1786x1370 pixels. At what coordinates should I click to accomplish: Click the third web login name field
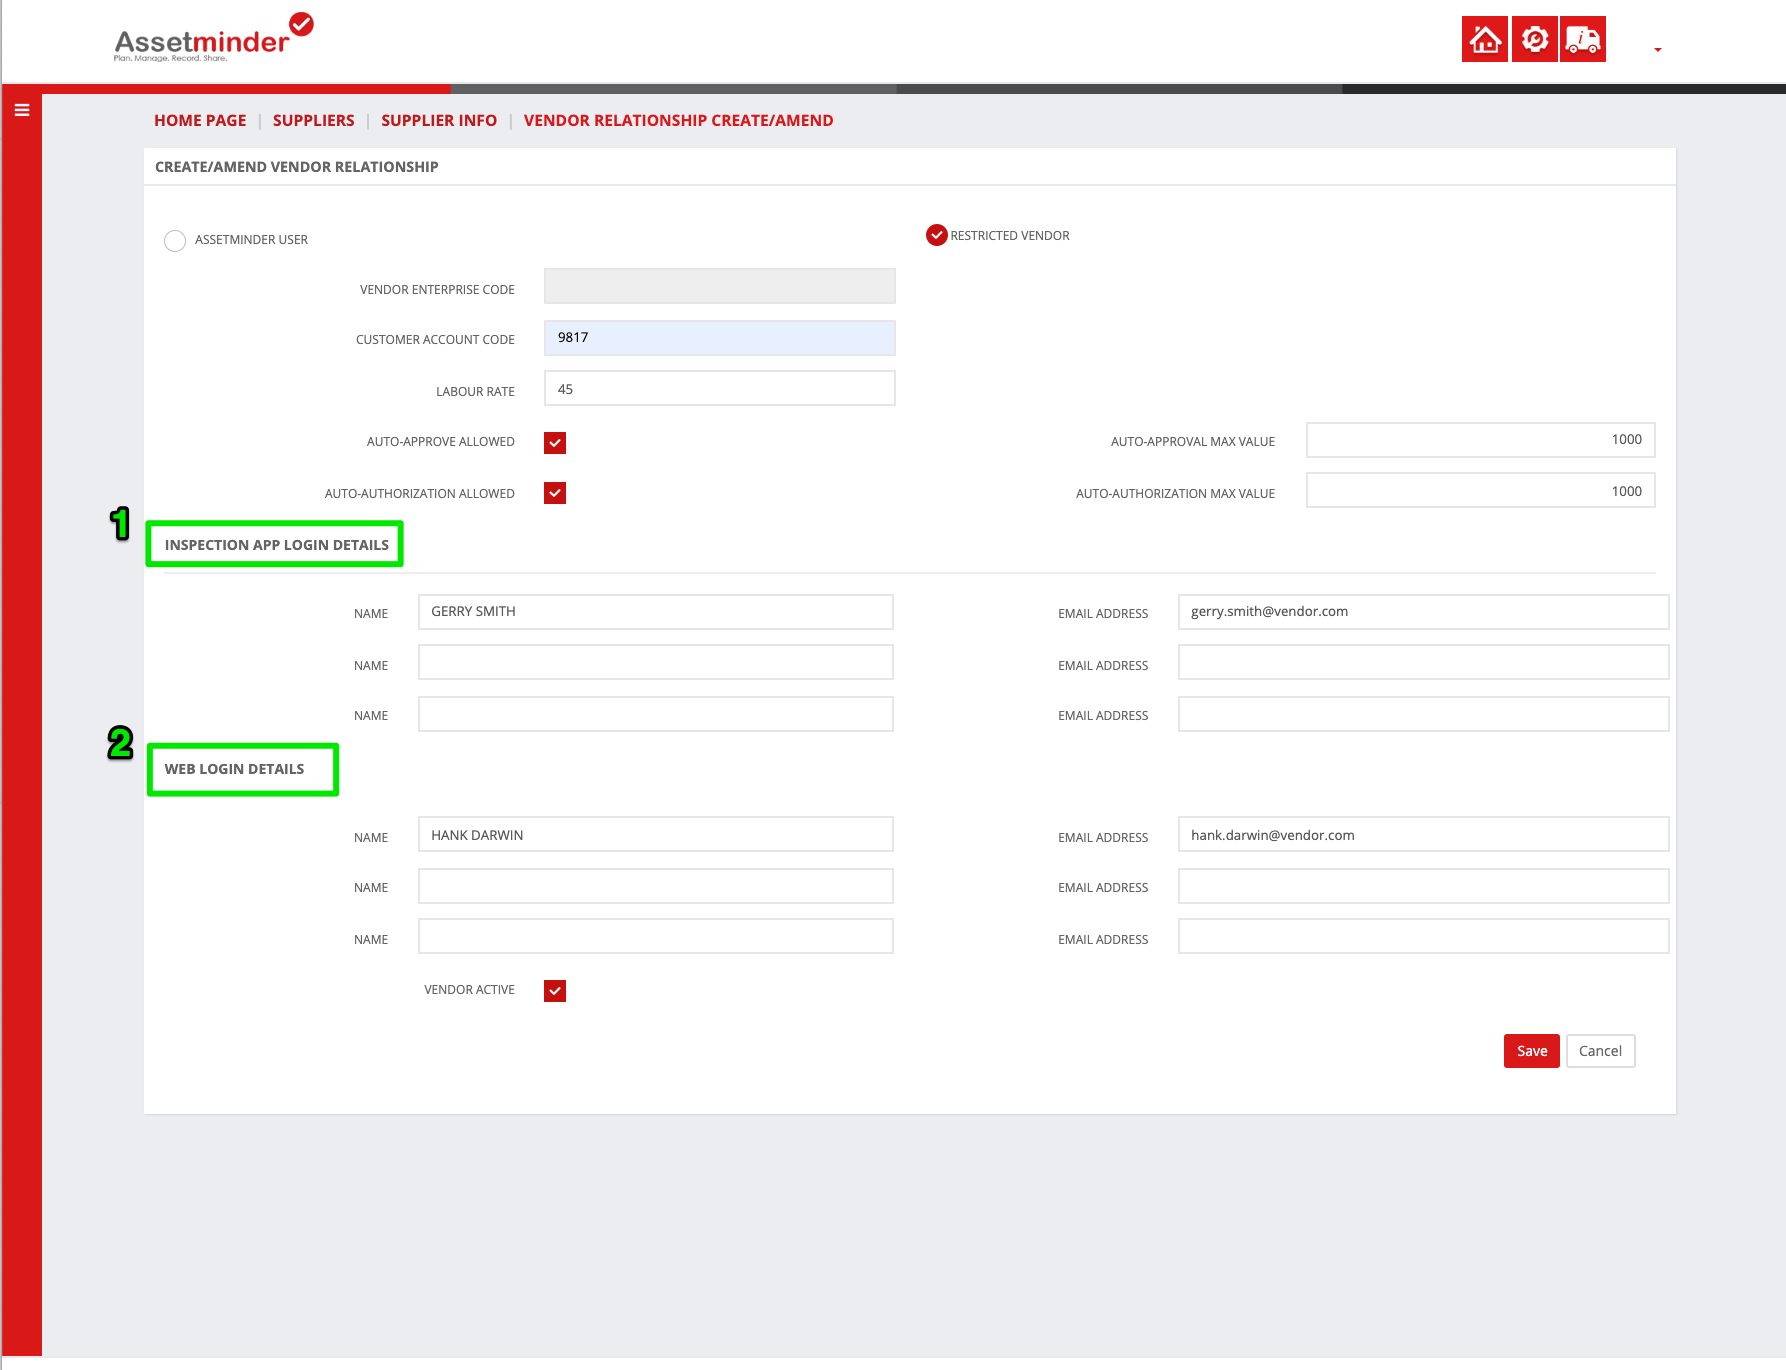click(656, 936)
